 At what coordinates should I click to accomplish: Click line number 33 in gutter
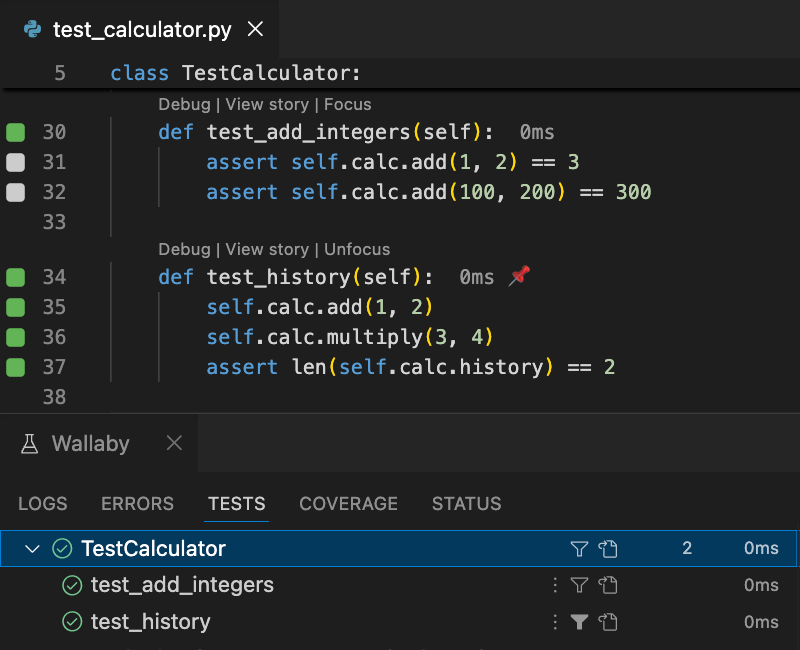tap(54, 222)
